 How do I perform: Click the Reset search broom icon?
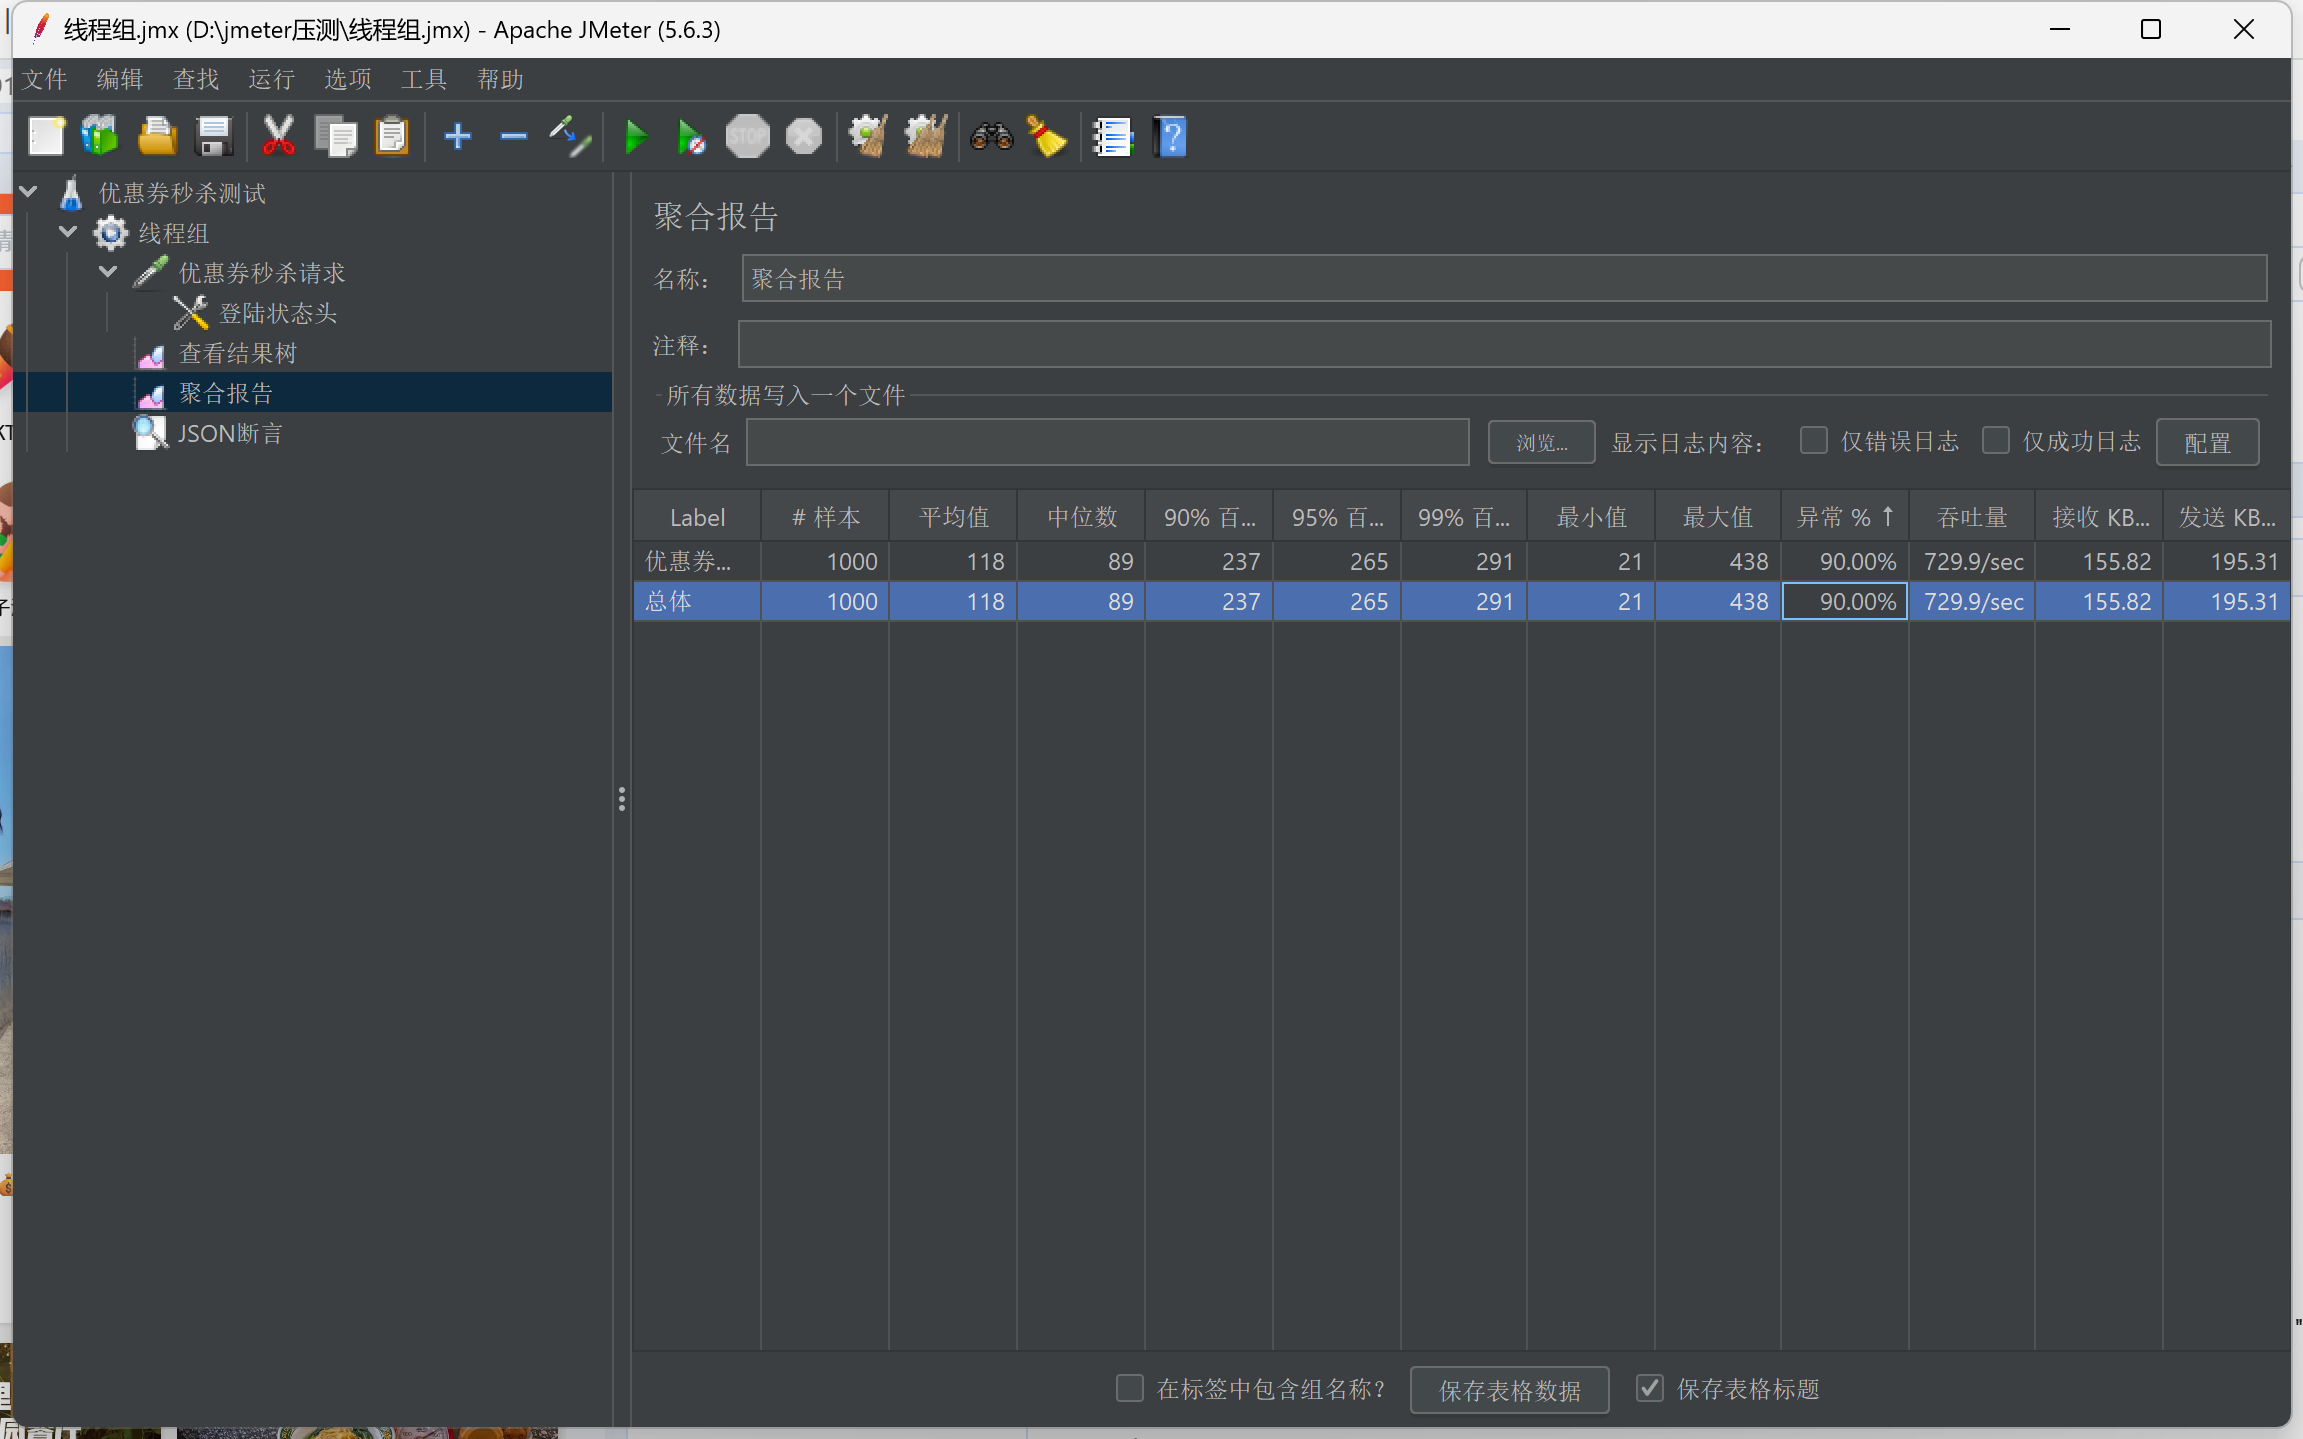[x=1047, y=137]
